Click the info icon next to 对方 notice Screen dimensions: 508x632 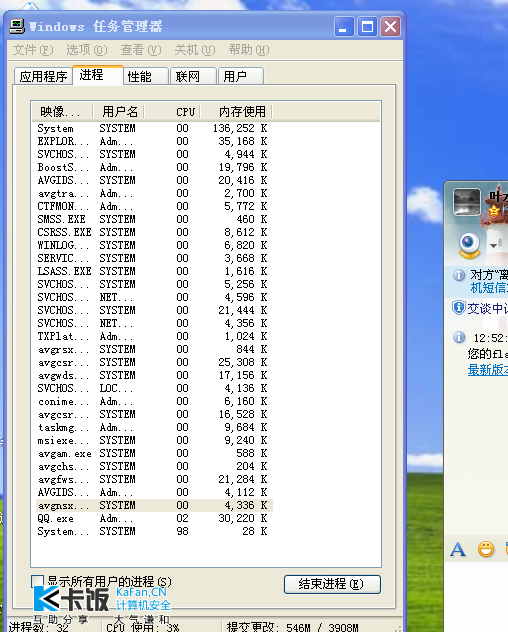coord(459,275)
